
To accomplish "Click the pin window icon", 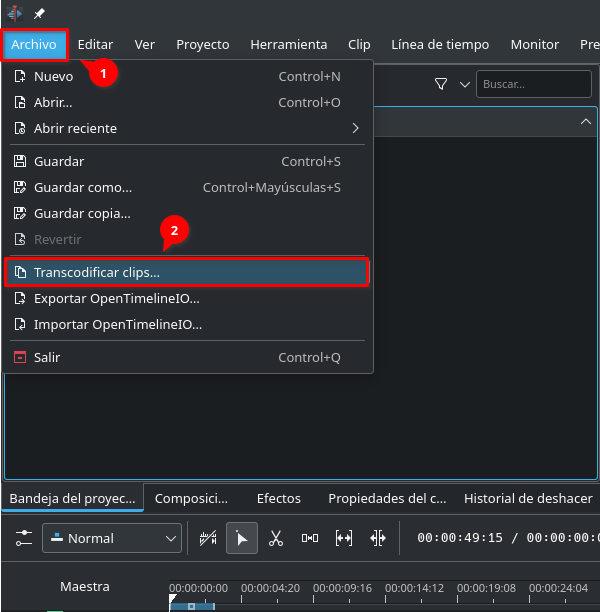I will coord(39,14).
